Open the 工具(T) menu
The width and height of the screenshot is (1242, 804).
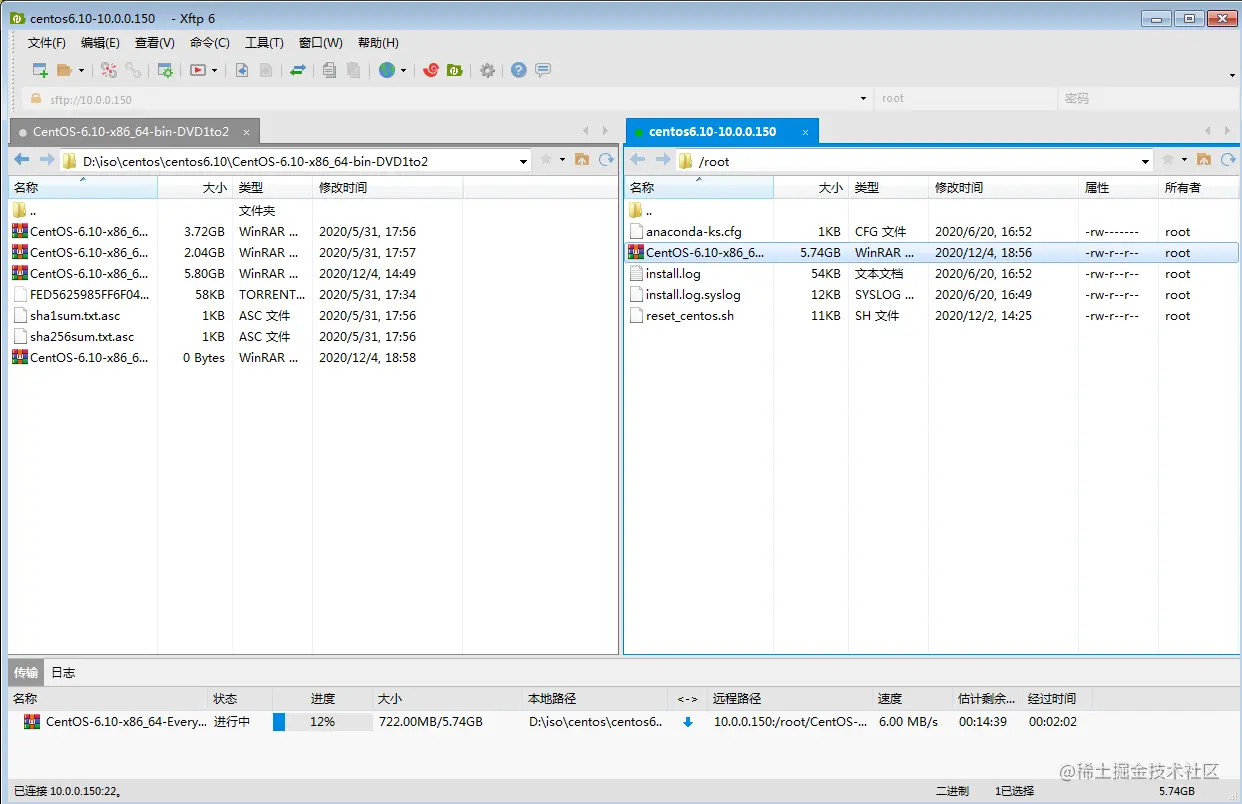[x=264, y=43]
